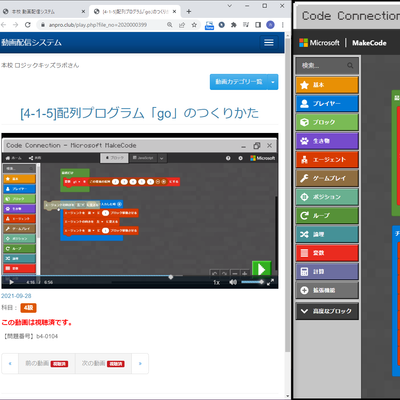Open Chrome three-dot menu
The width and height of the screenshot is (400, 400).
[283, 25]
